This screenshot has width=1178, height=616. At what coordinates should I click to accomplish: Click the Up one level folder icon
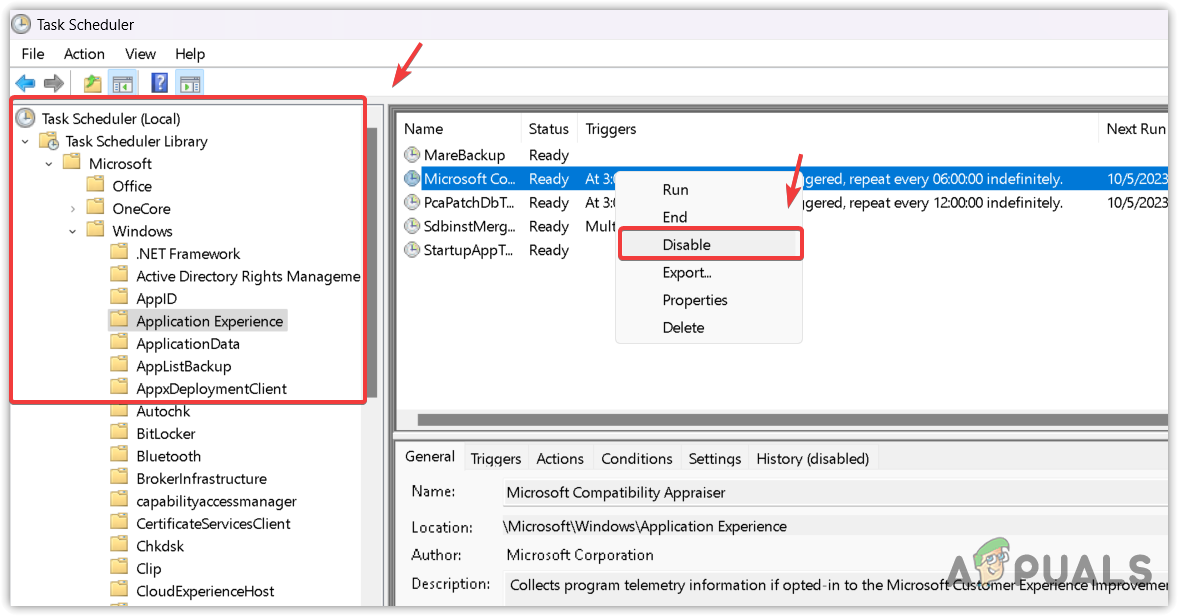coord(92,83)
